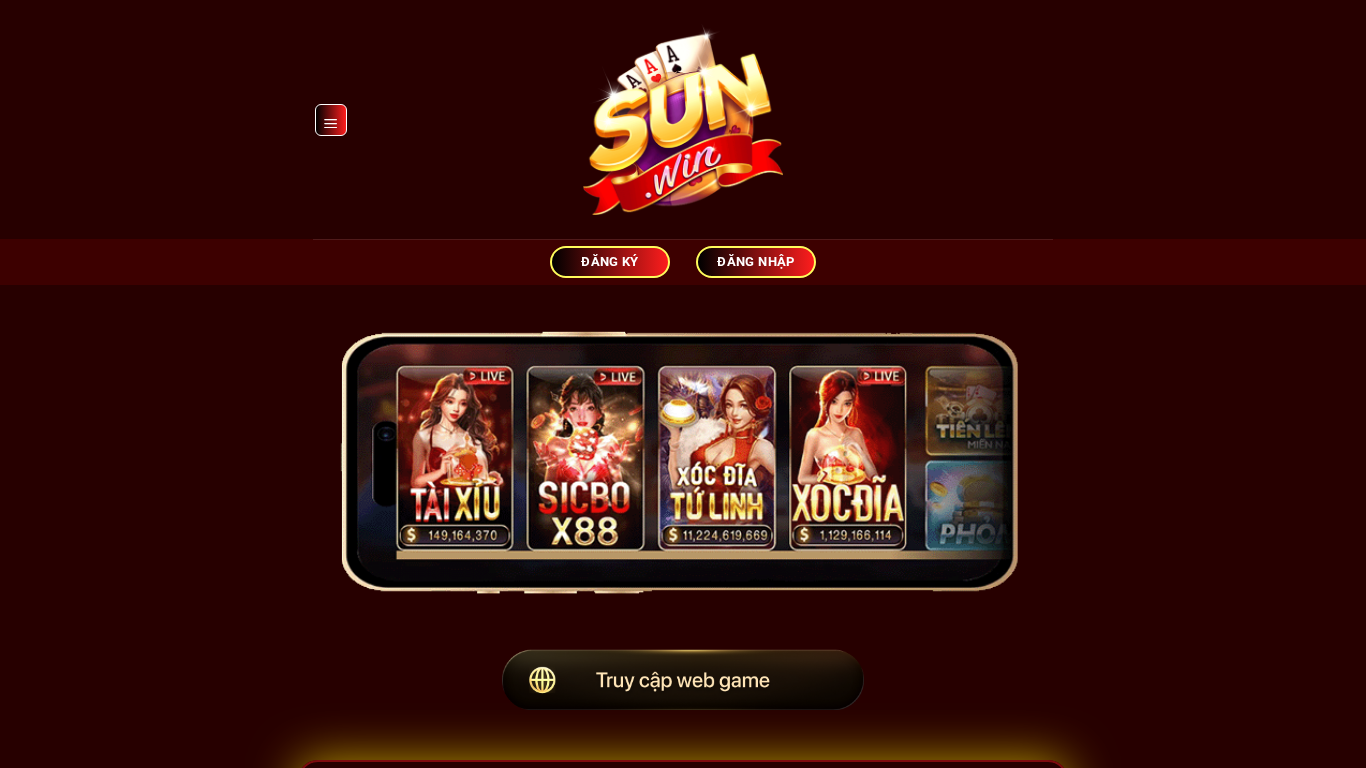
Task: Click the ĐĂNG KÝ register button
Action: (610, 262)
